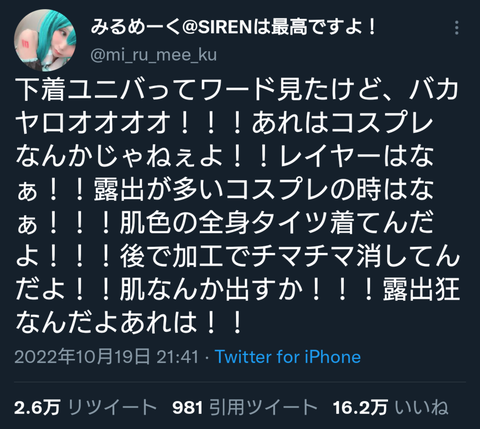Screen dimensions: 480x429
Task: Click the 引用ツイート label
Action: coord(263,407)
